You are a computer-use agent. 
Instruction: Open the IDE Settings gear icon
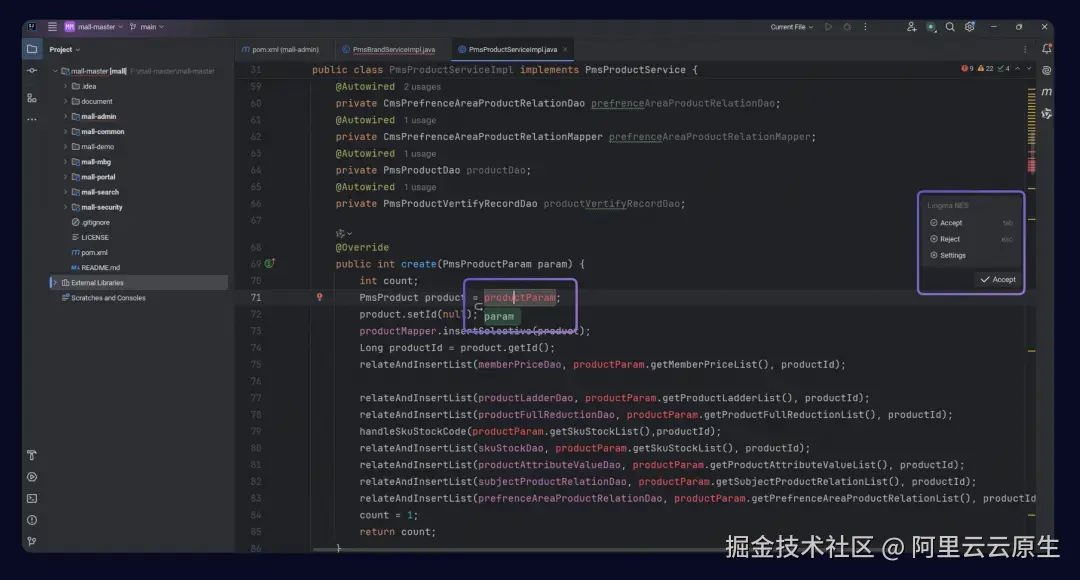[x=969, y=27]
